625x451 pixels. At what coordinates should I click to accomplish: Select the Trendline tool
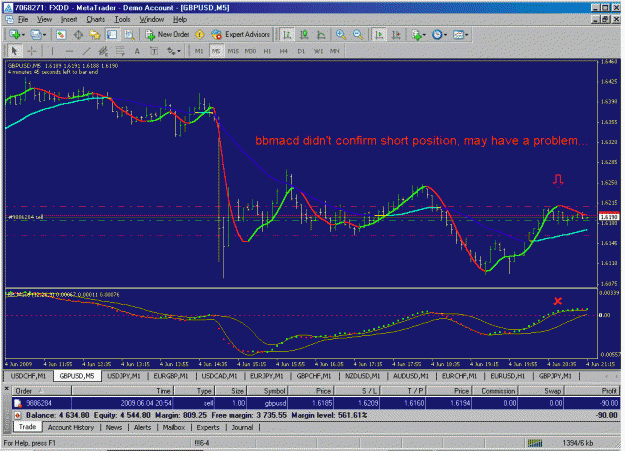[x=86, y=51]
